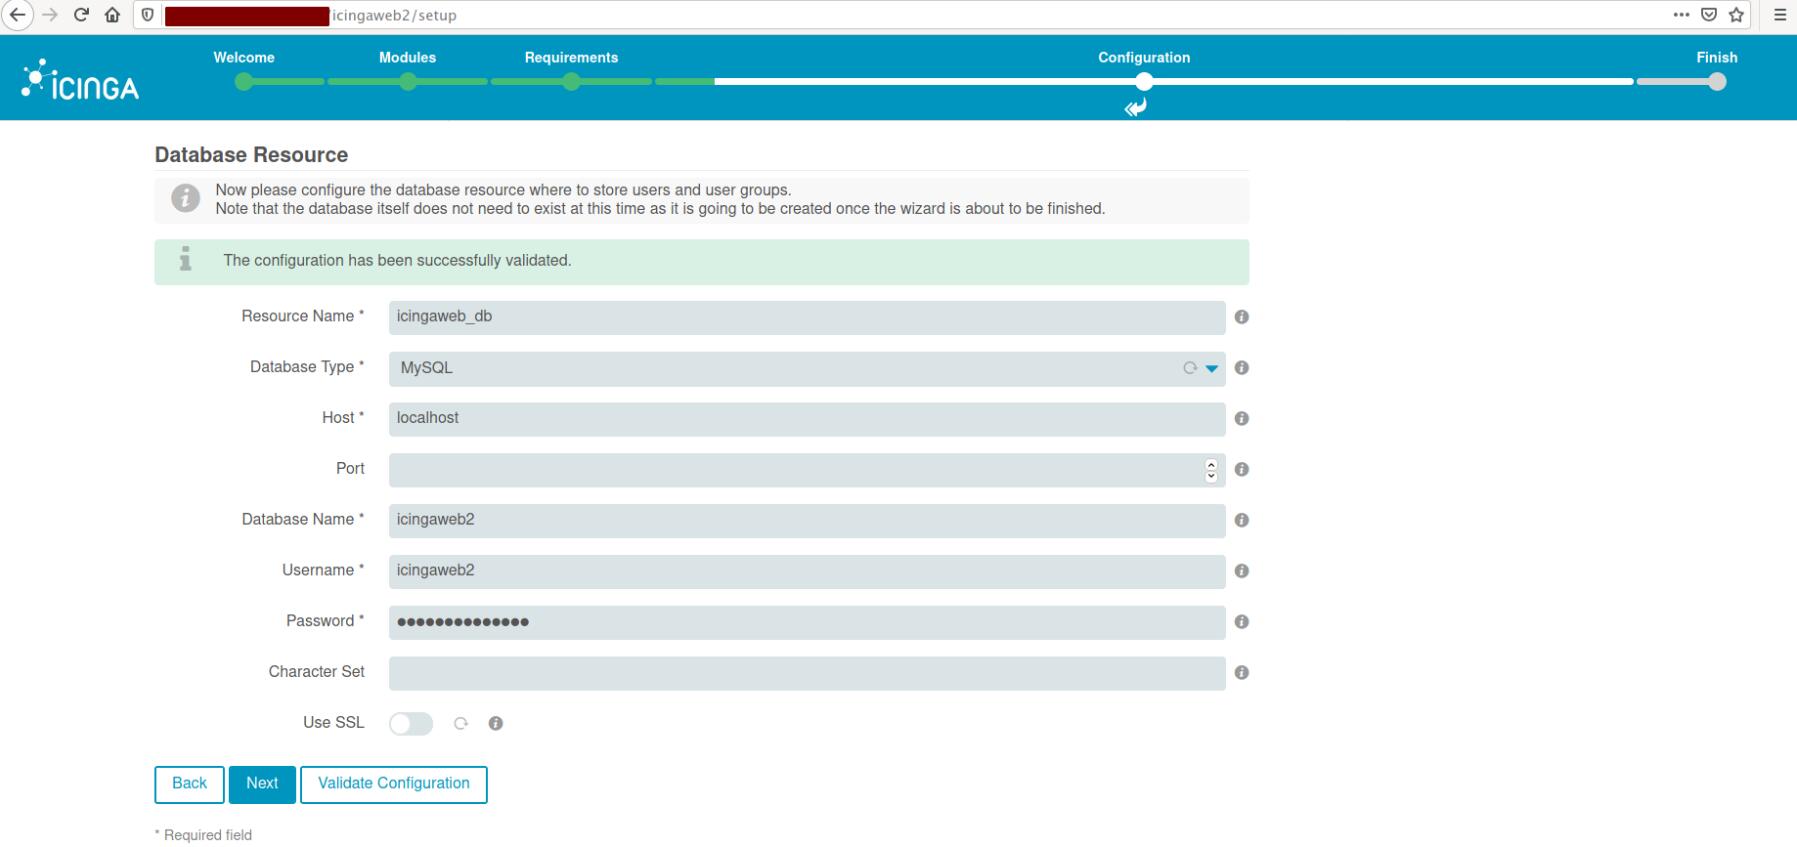Click the successfully validated notification message
Viewport: 1797px width, 847px height.
pyautogui.click(x=701, y=262)
